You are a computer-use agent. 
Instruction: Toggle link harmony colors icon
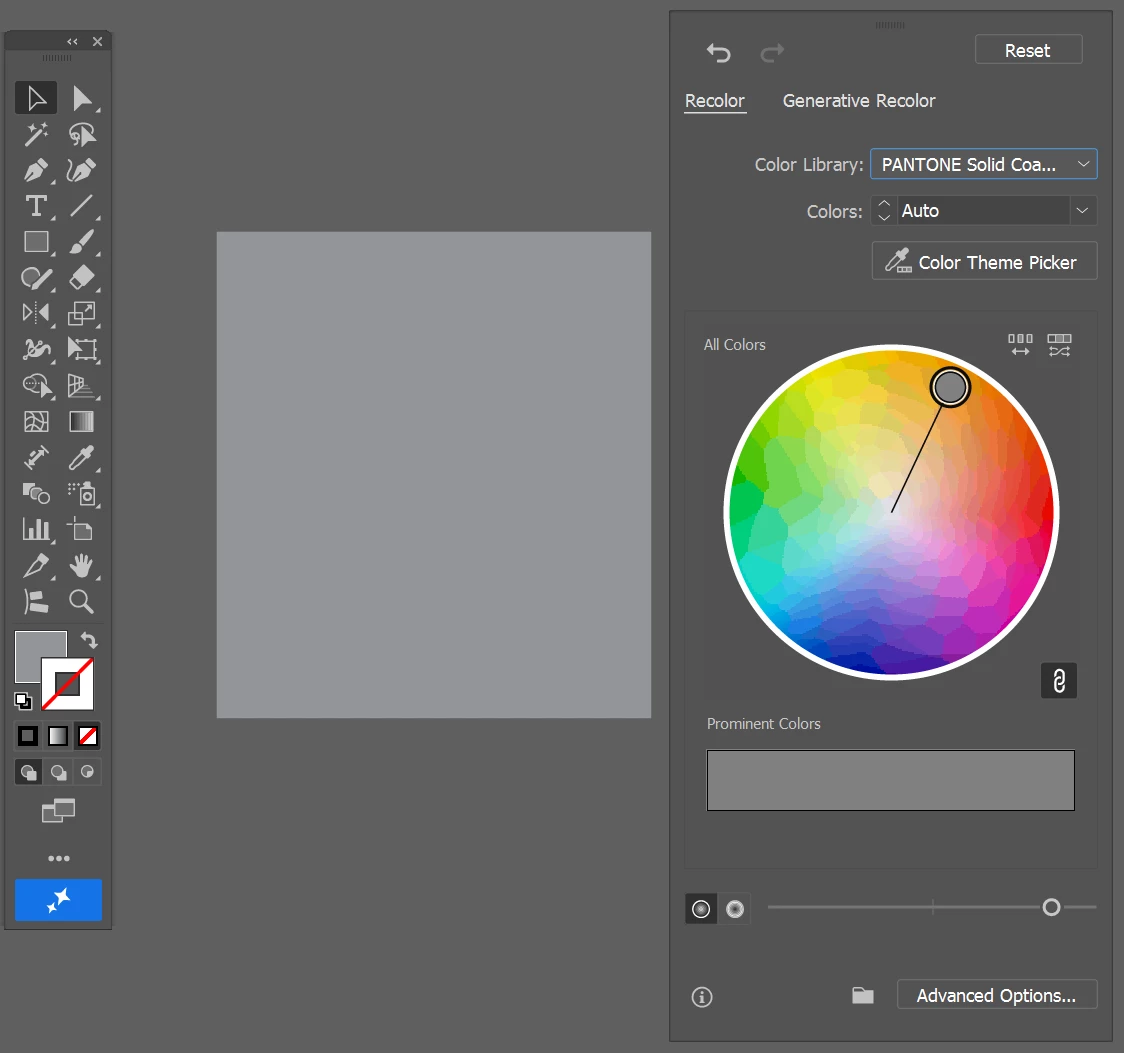[x=1059, y=680]
